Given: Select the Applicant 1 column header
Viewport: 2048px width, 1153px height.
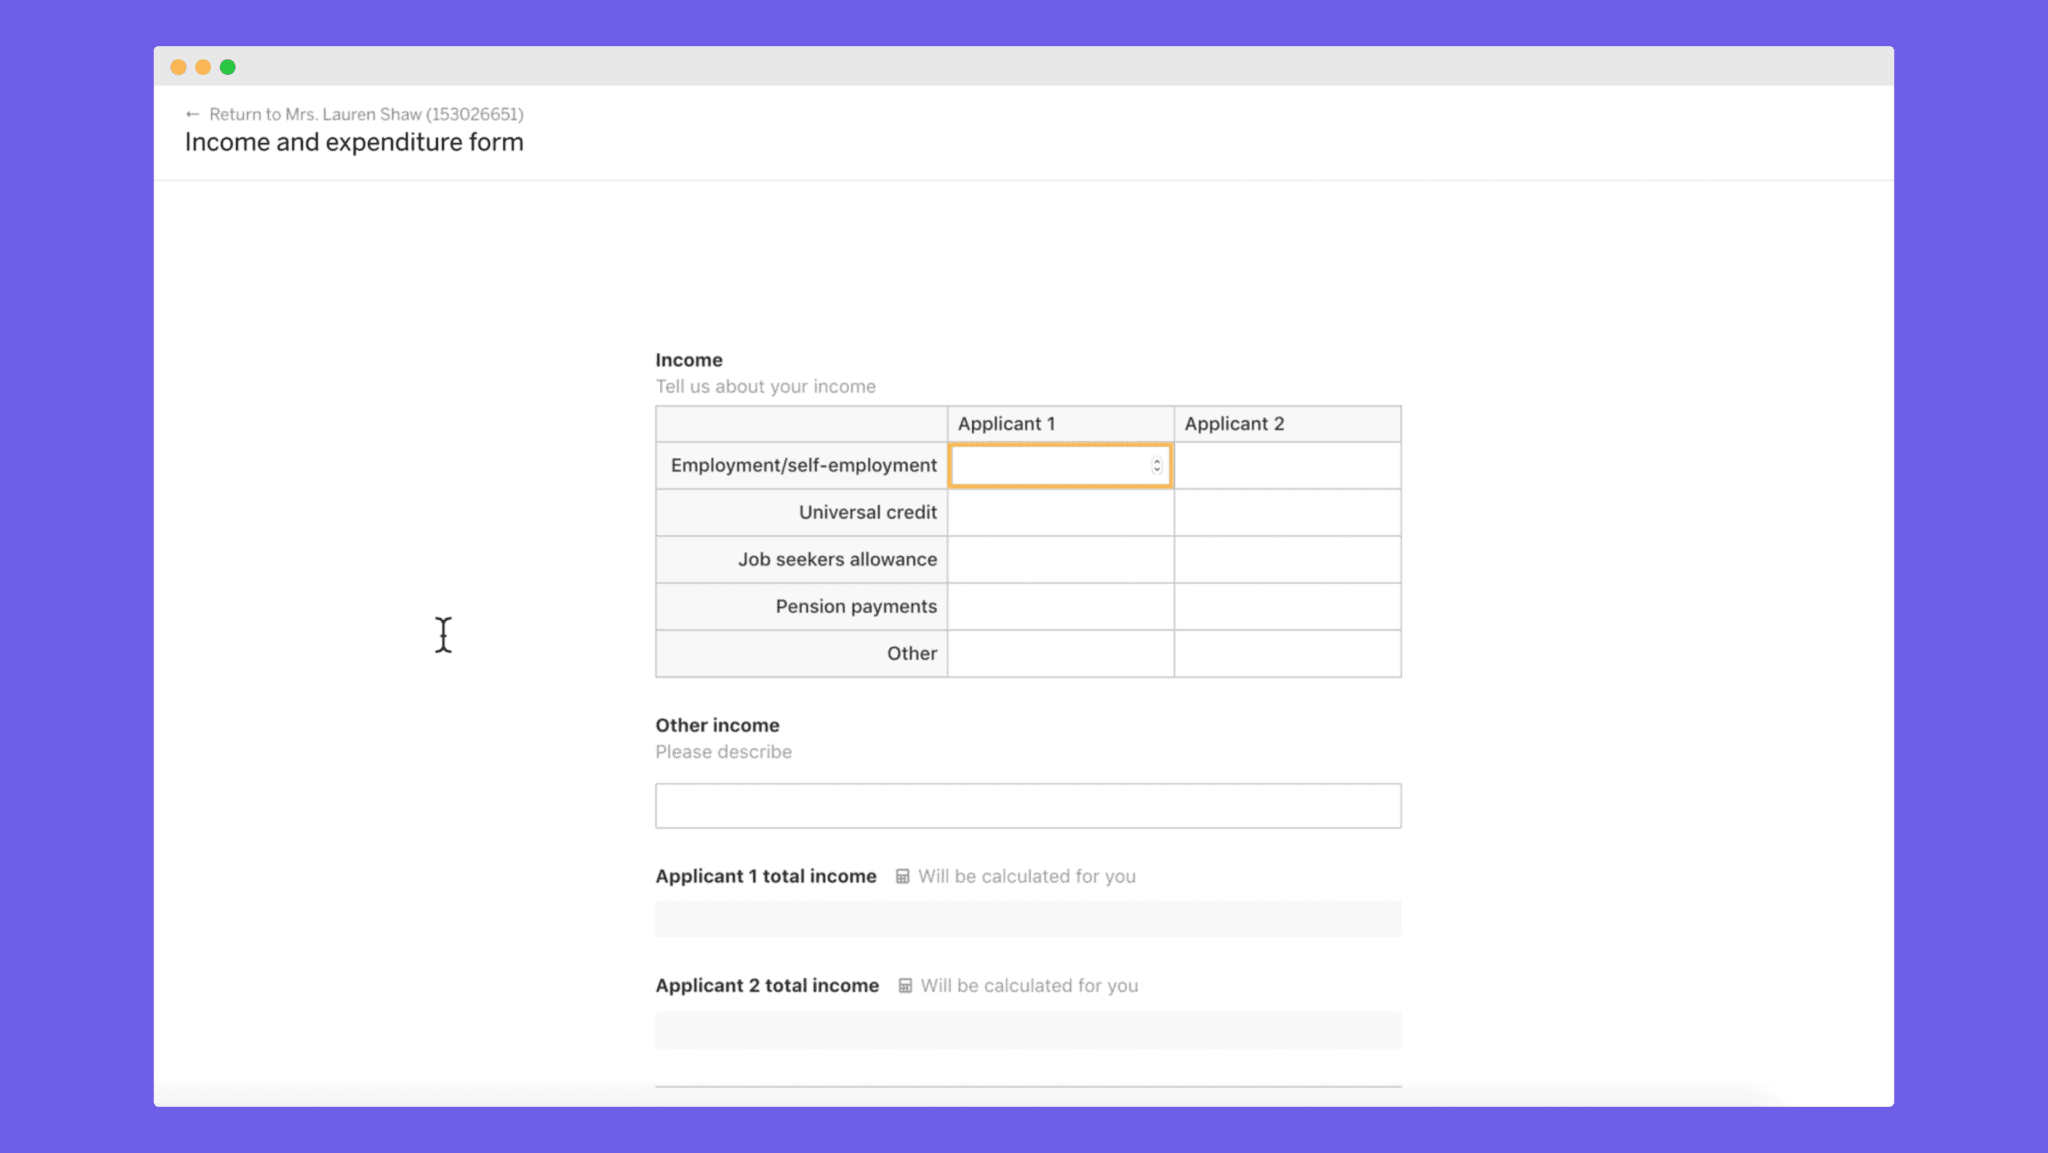Looking at the screenshot, I should [1006, 423].
